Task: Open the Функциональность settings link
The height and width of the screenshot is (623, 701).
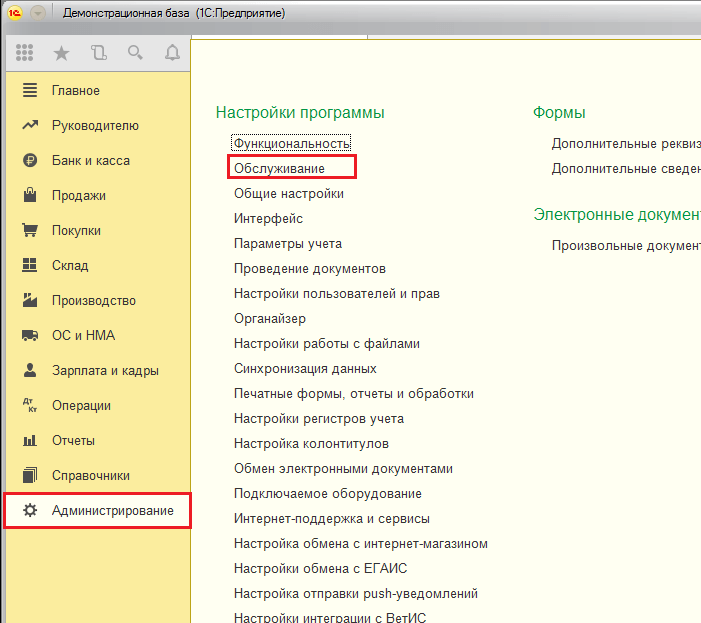Action: point(292,144)
